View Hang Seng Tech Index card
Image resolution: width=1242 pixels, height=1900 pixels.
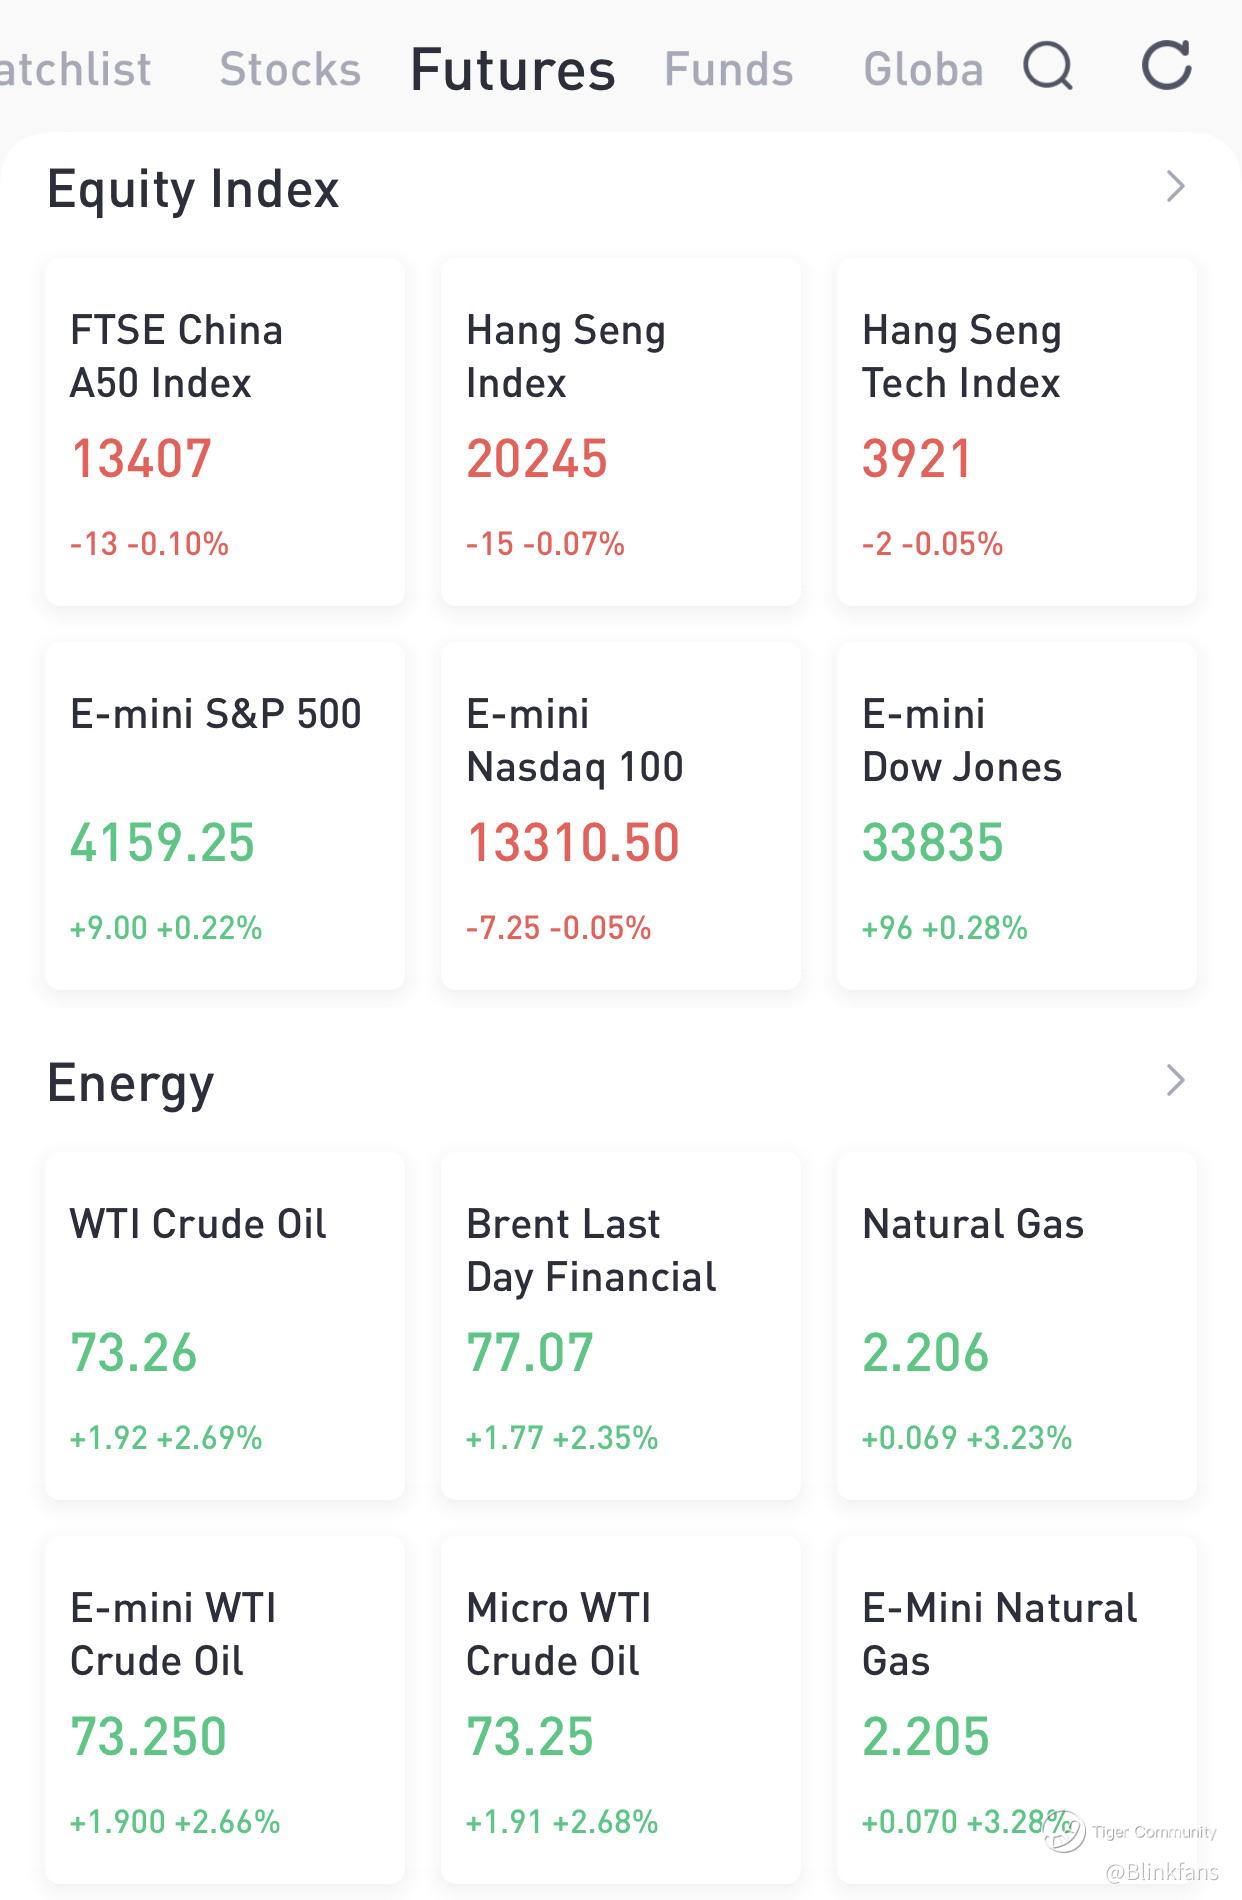(x=1017, y=432)
